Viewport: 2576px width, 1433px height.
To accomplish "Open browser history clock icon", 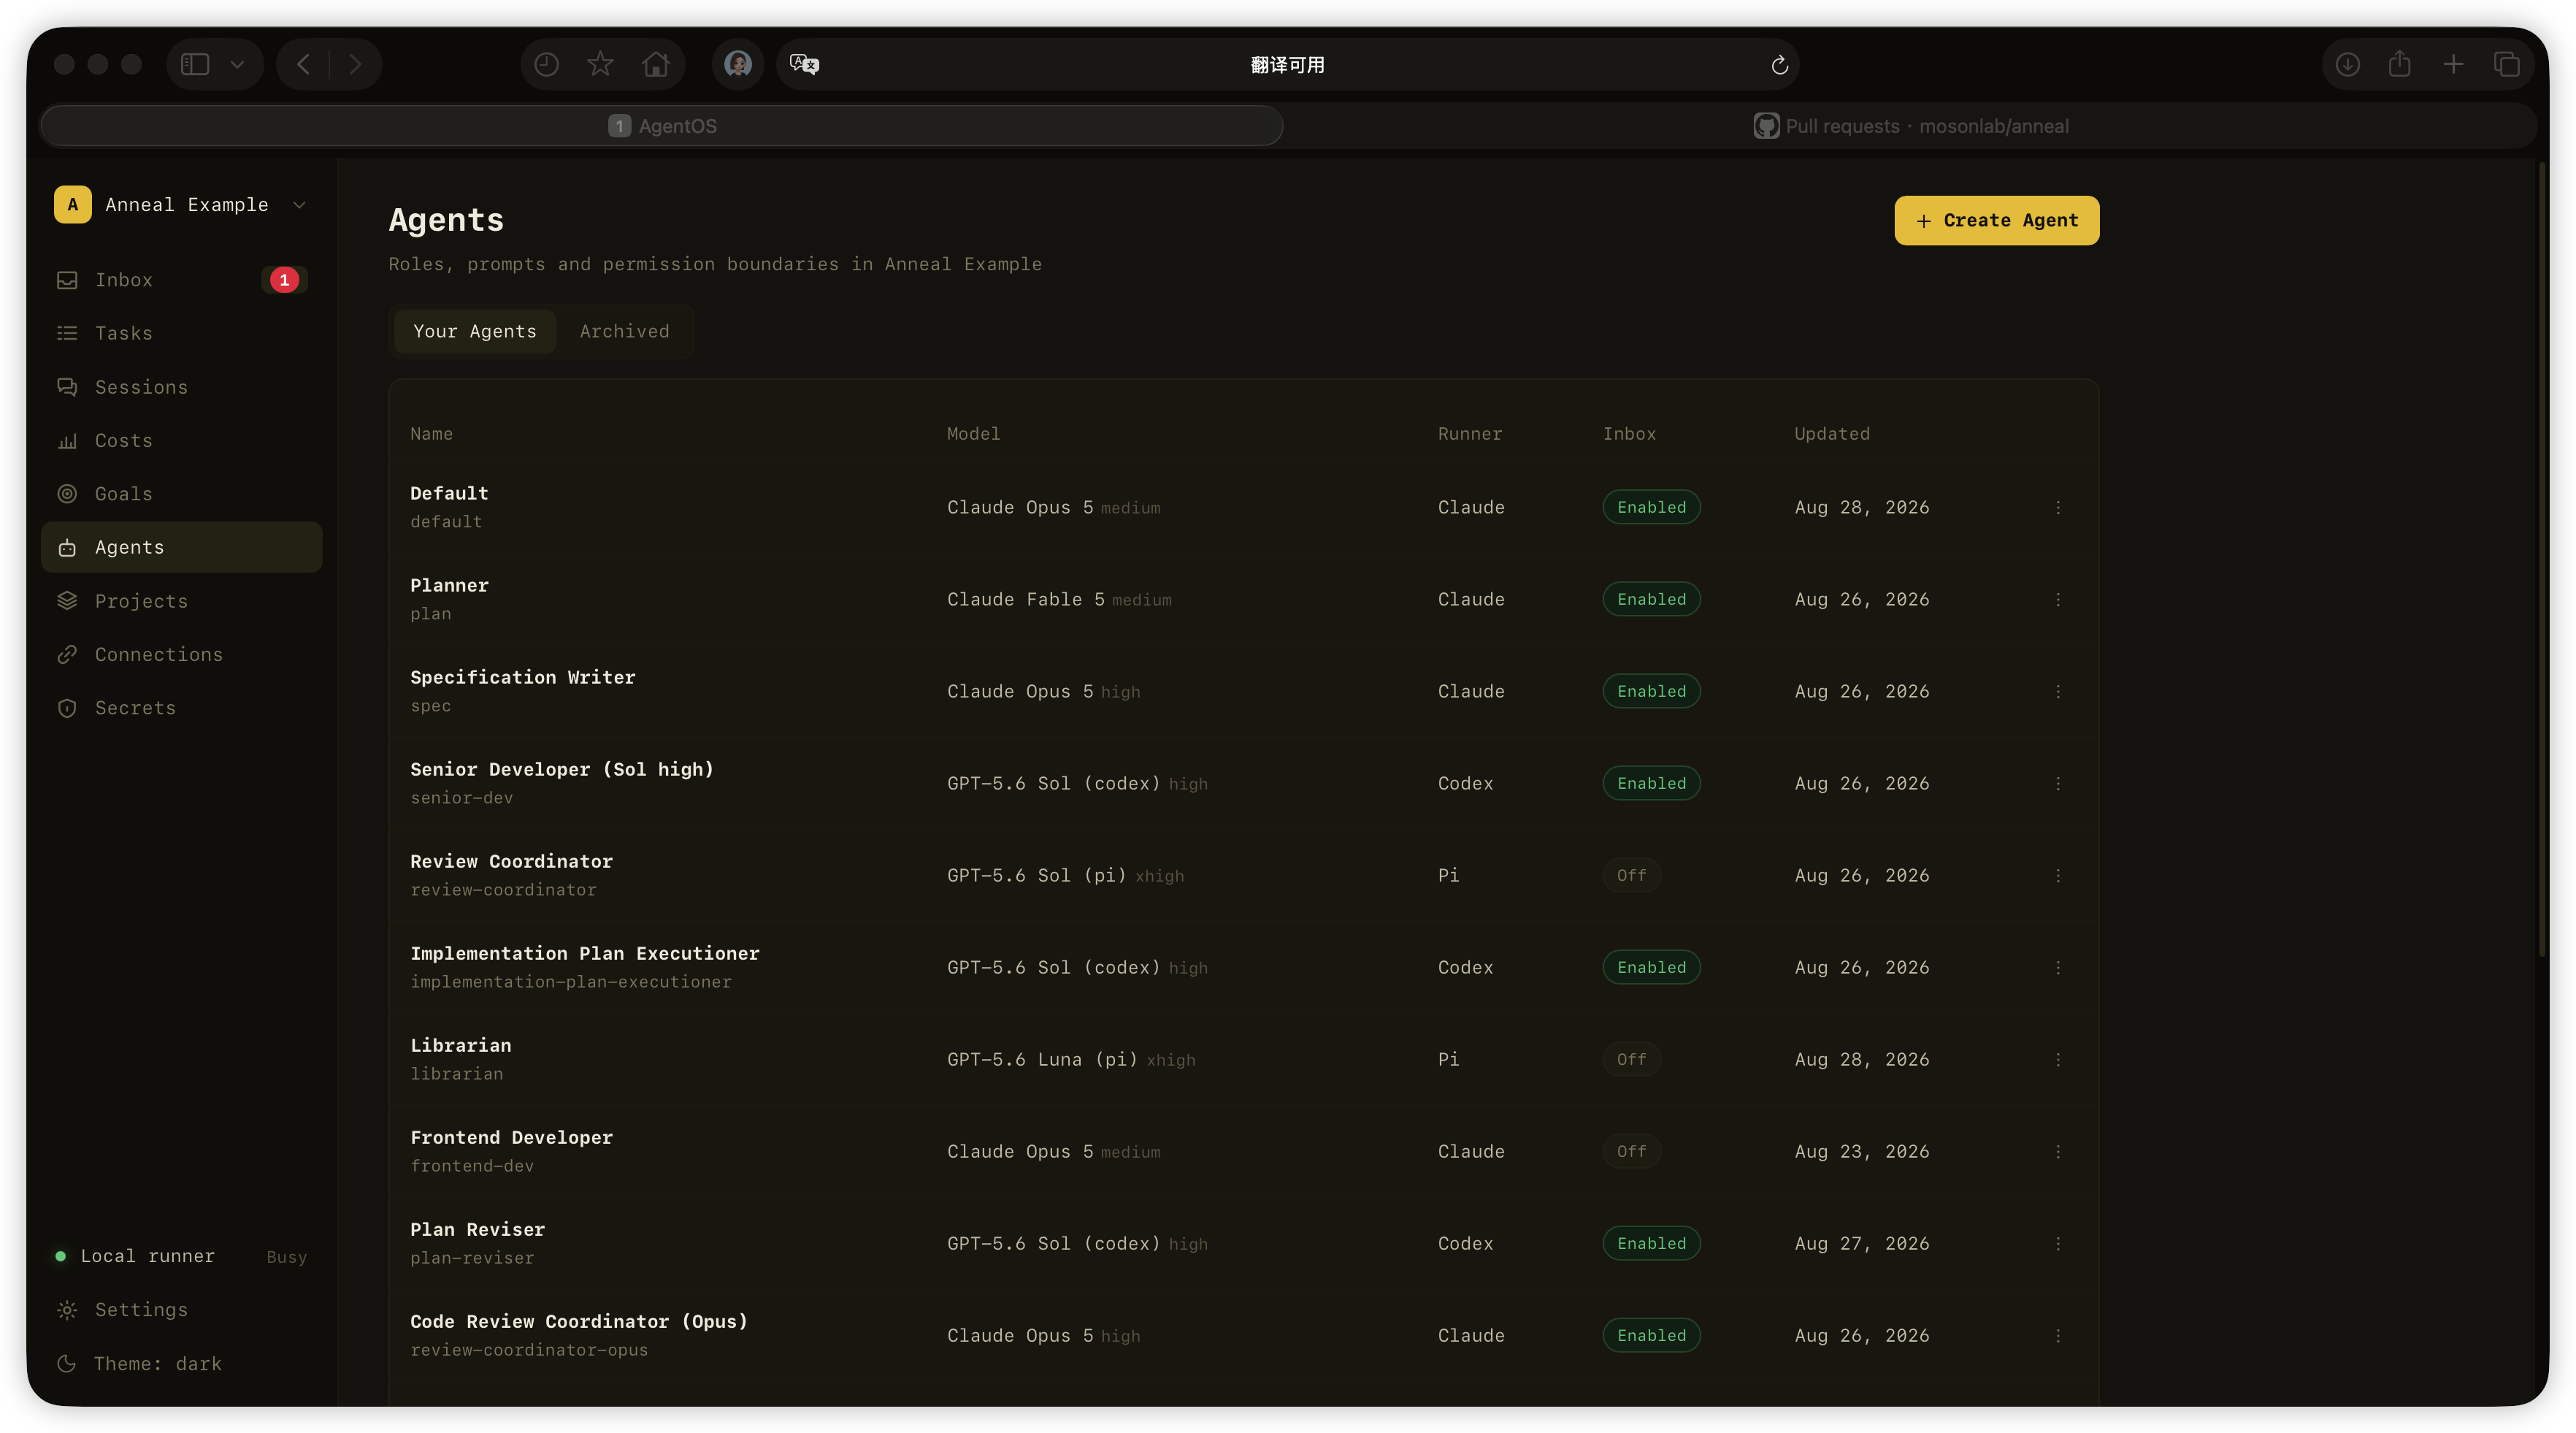I will tap(546, 65).
